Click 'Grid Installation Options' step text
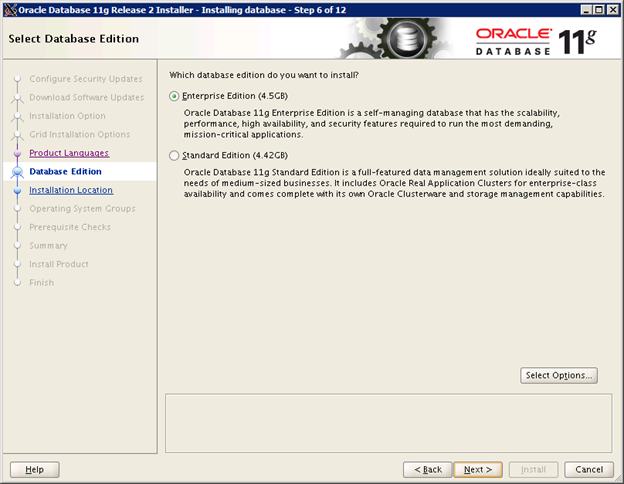 tap(80, 135)
